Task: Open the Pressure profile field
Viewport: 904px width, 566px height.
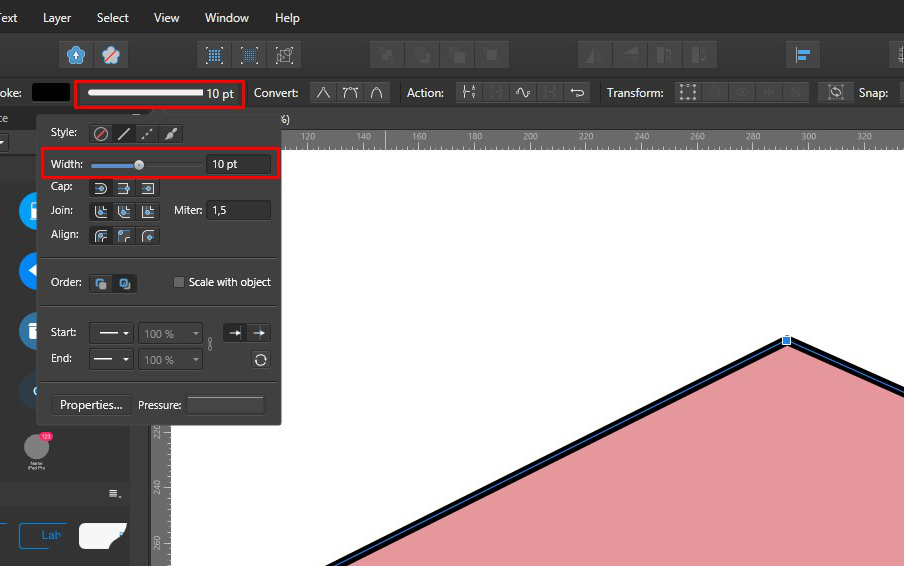Action: 225,405
